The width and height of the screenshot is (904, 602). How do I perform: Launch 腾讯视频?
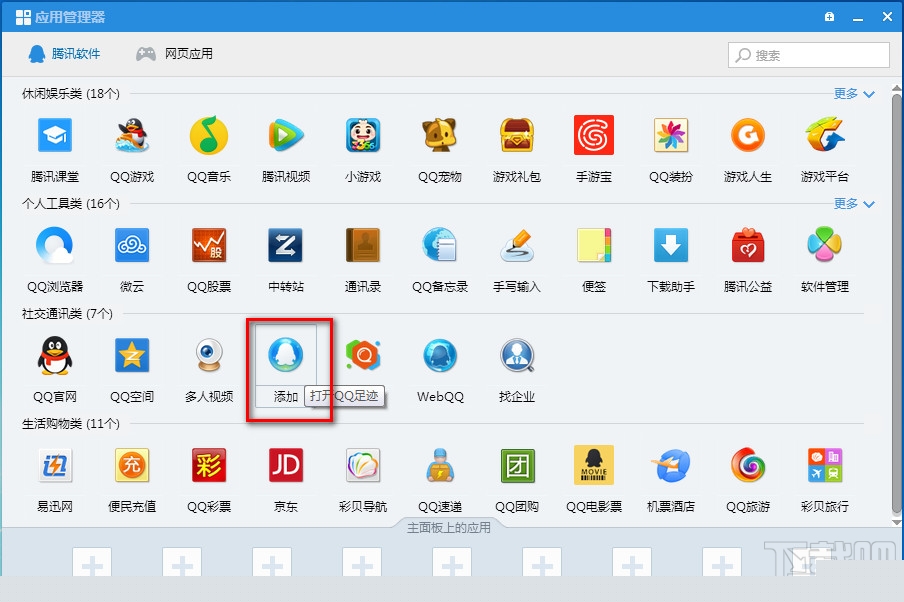(286, 136)
